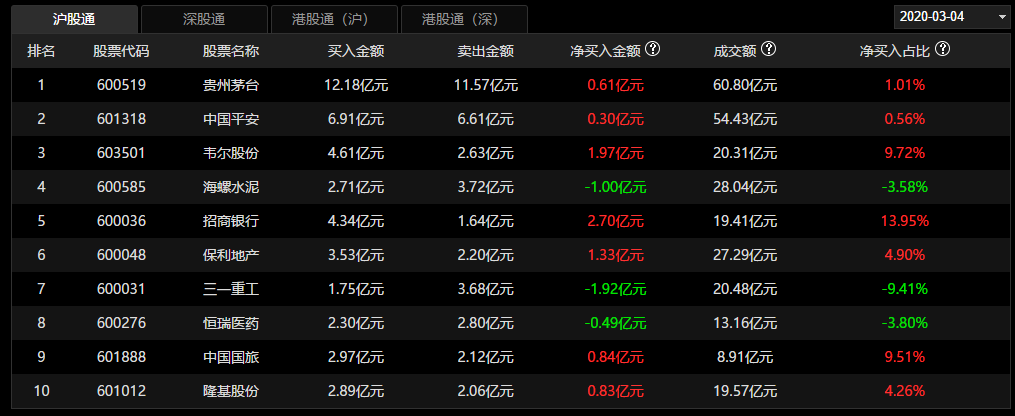Select stock name 招商银行
The width and height of the screenshot is (1015, 416).
point(231,221)
